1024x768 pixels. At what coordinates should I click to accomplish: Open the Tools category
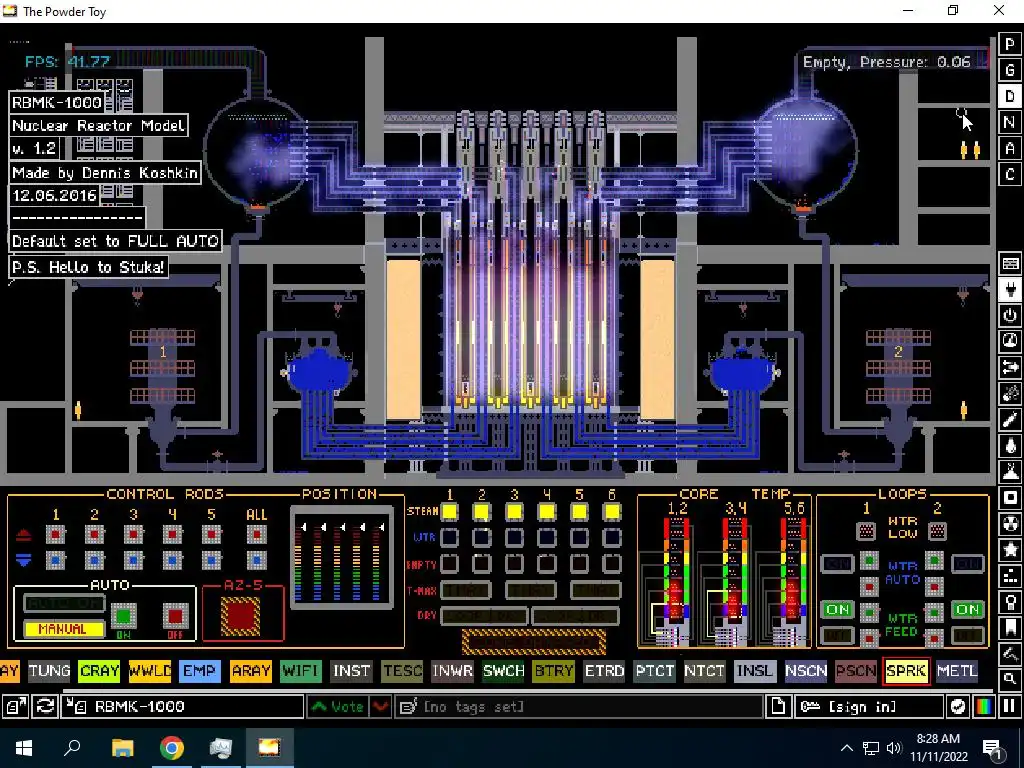click(1010, 602)
